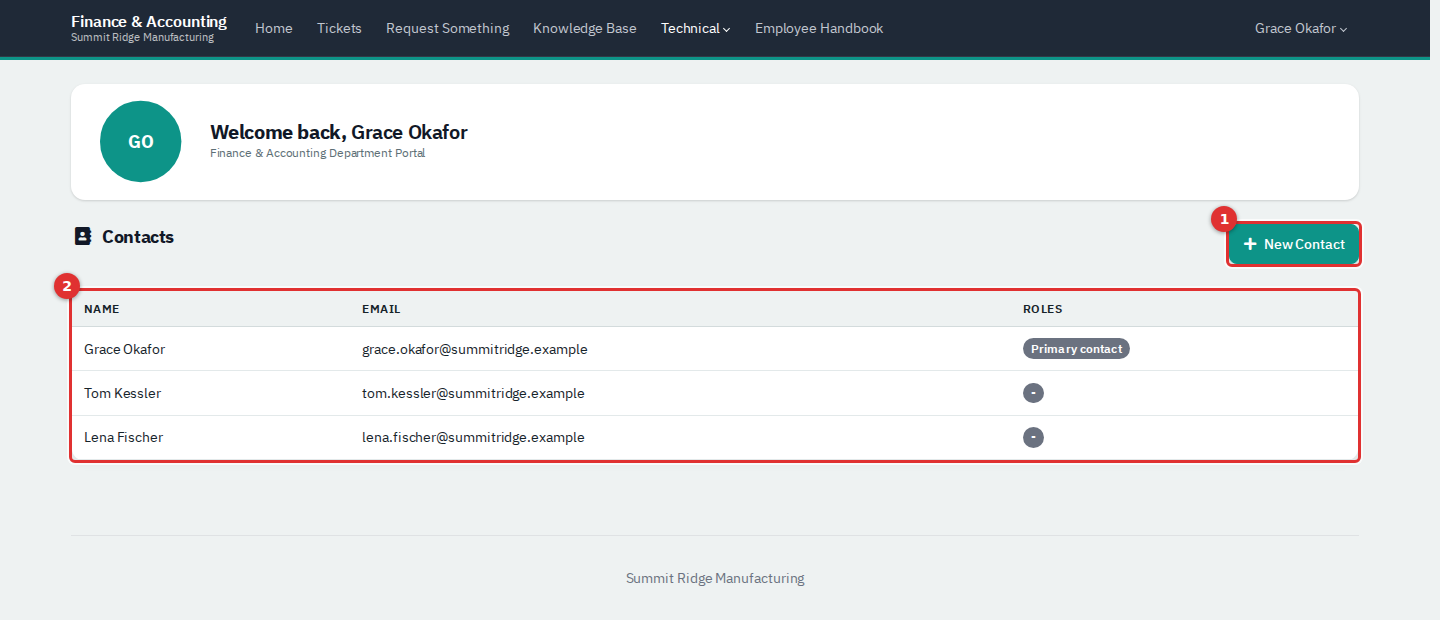Open the Employee Handbook link
The width and height of the screenshot is (1440, 620).
[x=819, y=28]
